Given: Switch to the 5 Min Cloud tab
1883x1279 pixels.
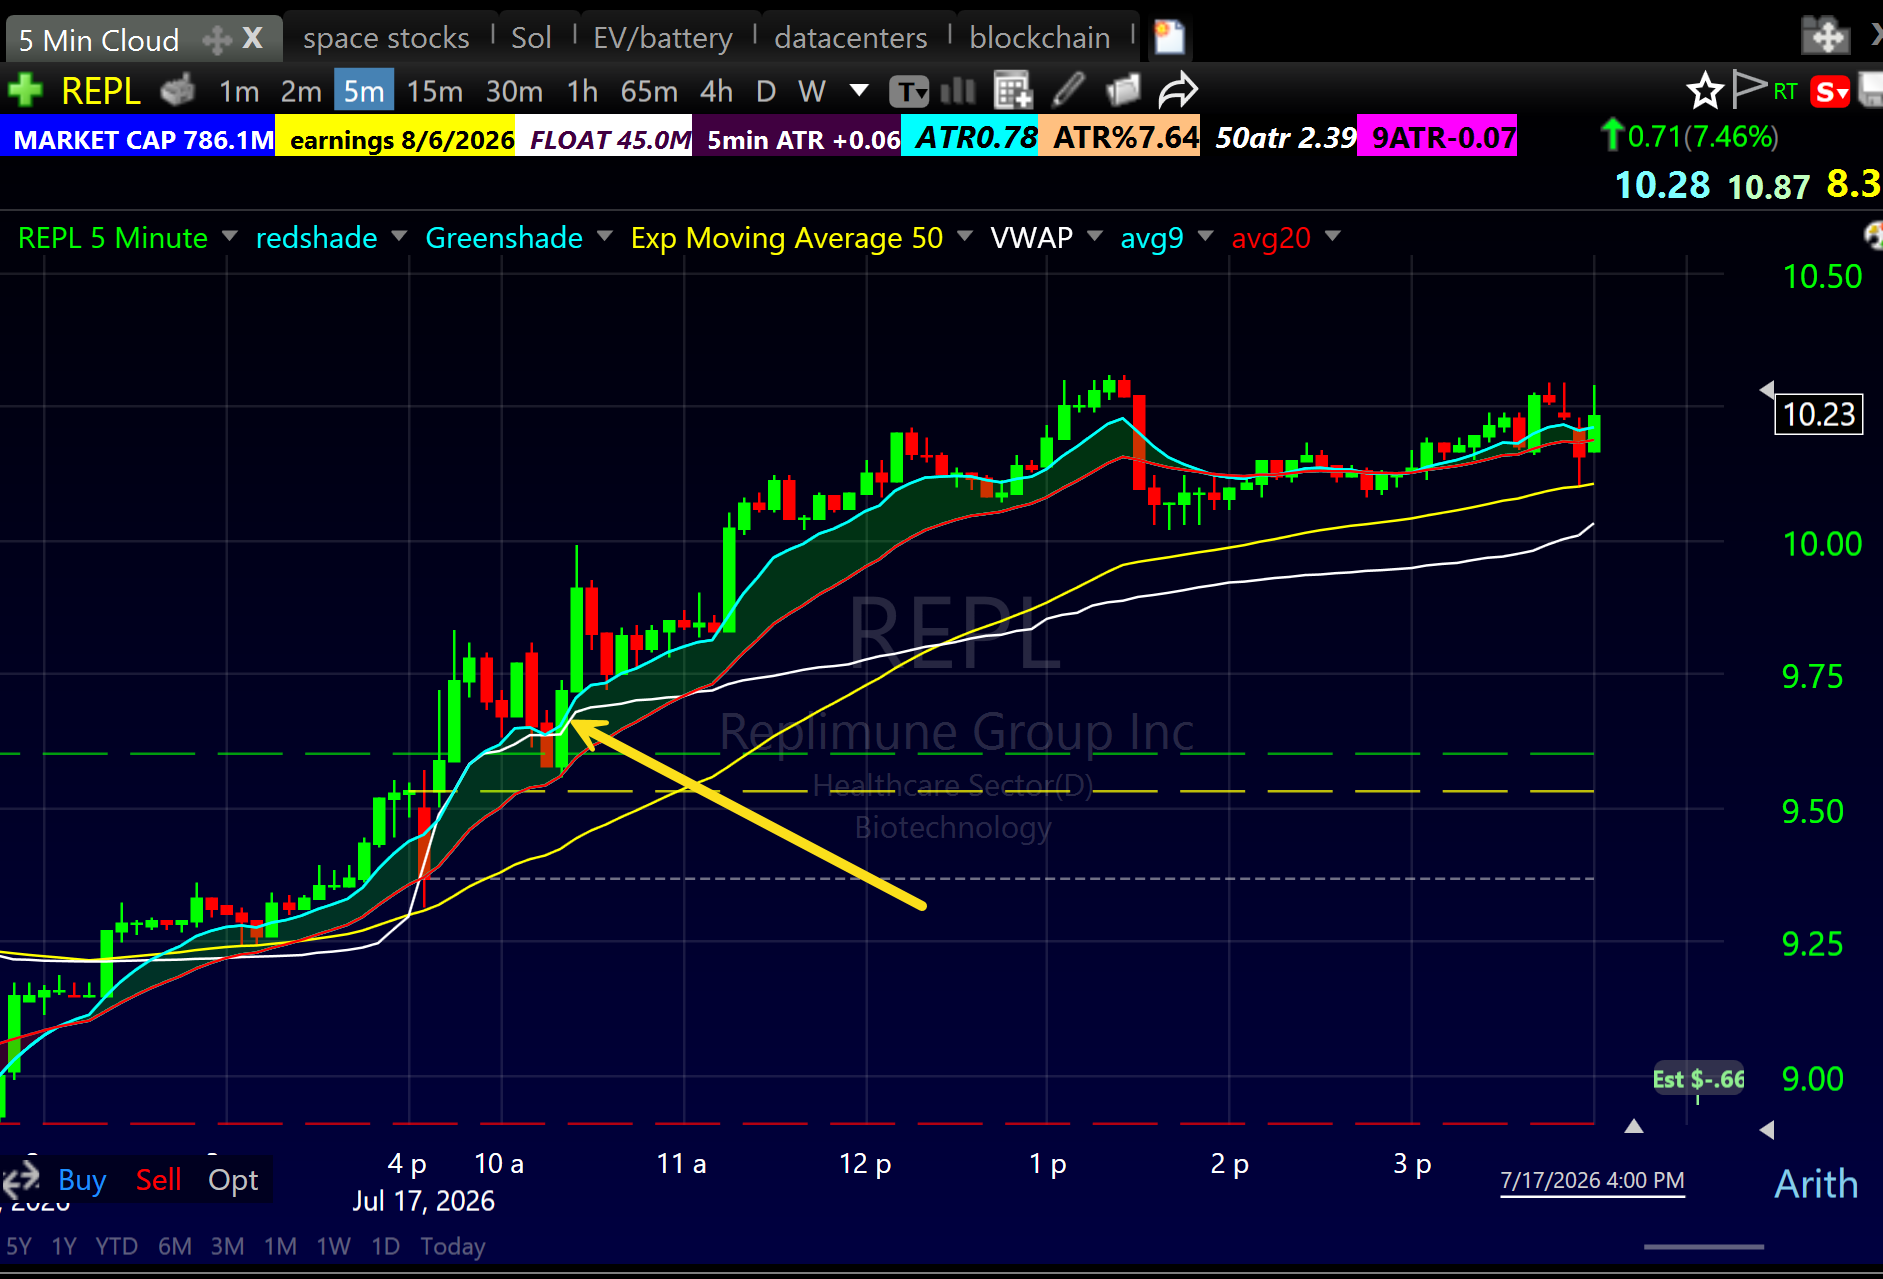Looking at the screenshot, I should tap(99, 40).
